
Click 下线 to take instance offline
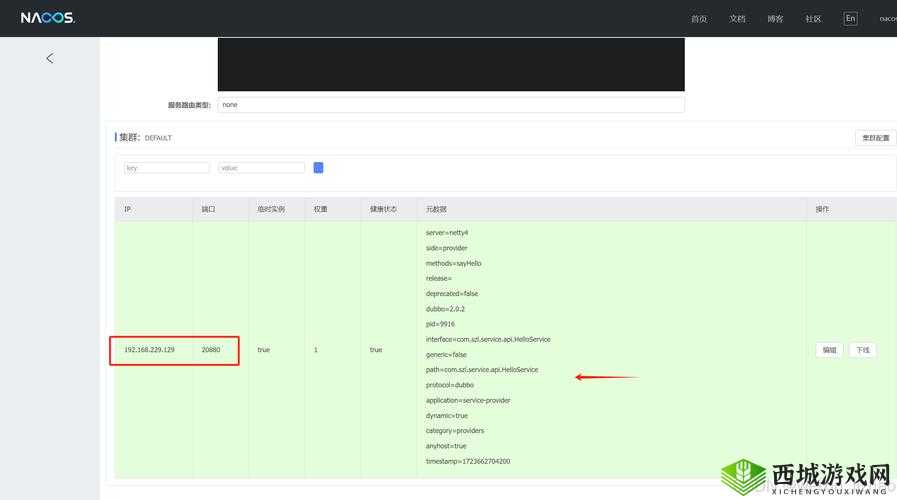coord(862,350)
